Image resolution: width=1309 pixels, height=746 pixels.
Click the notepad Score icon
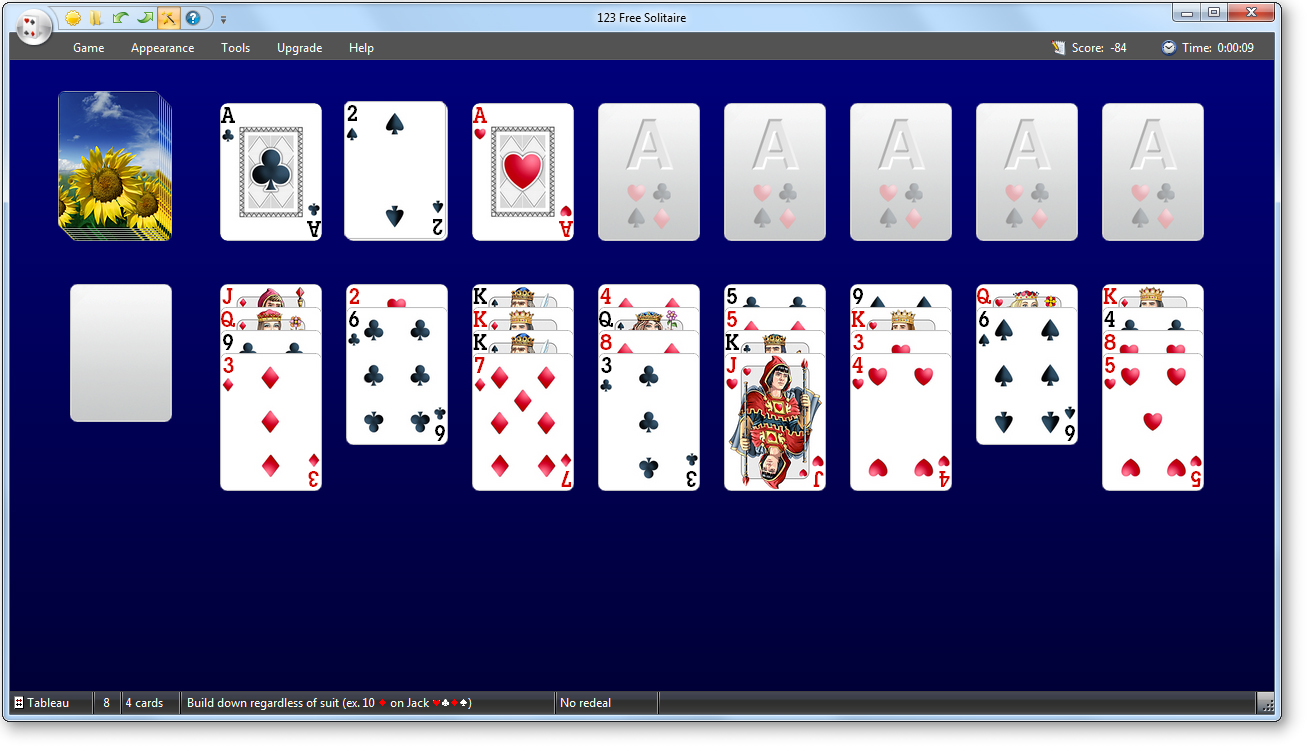1059,48
